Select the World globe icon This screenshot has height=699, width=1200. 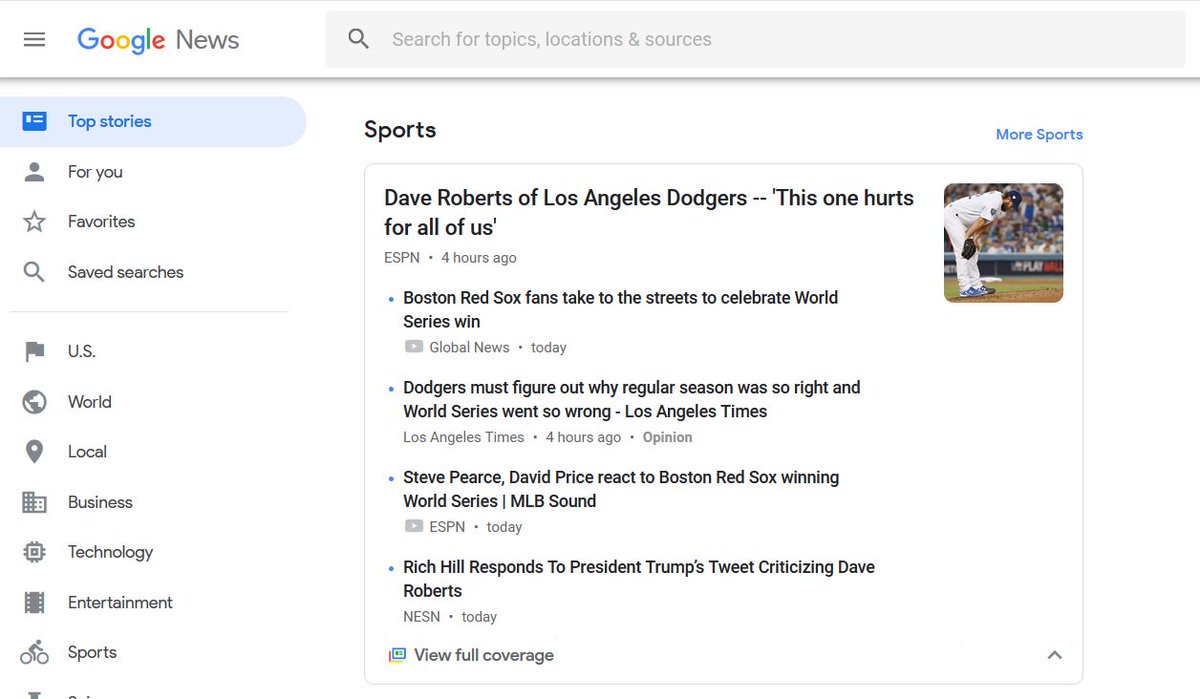click(34, 401)
